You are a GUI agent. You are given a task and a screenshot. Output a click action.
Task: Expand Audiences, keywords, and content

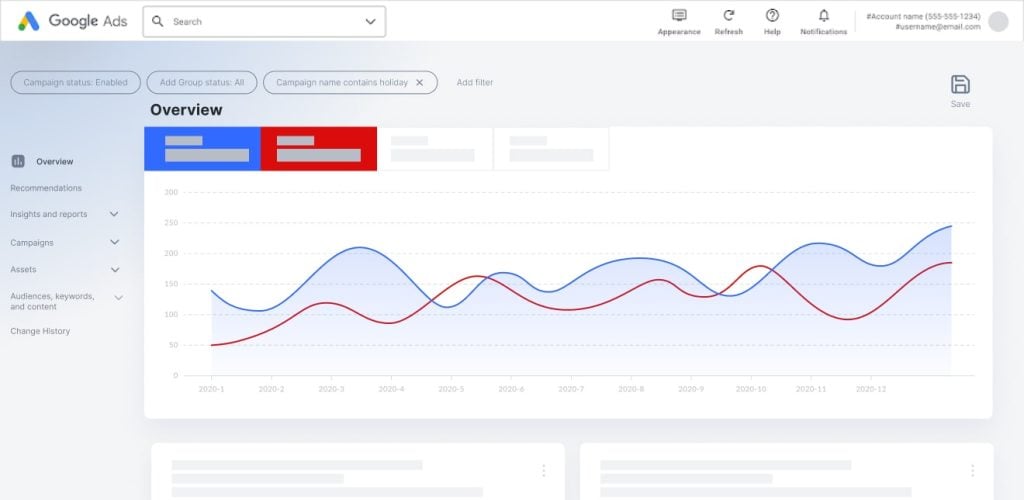119,298
